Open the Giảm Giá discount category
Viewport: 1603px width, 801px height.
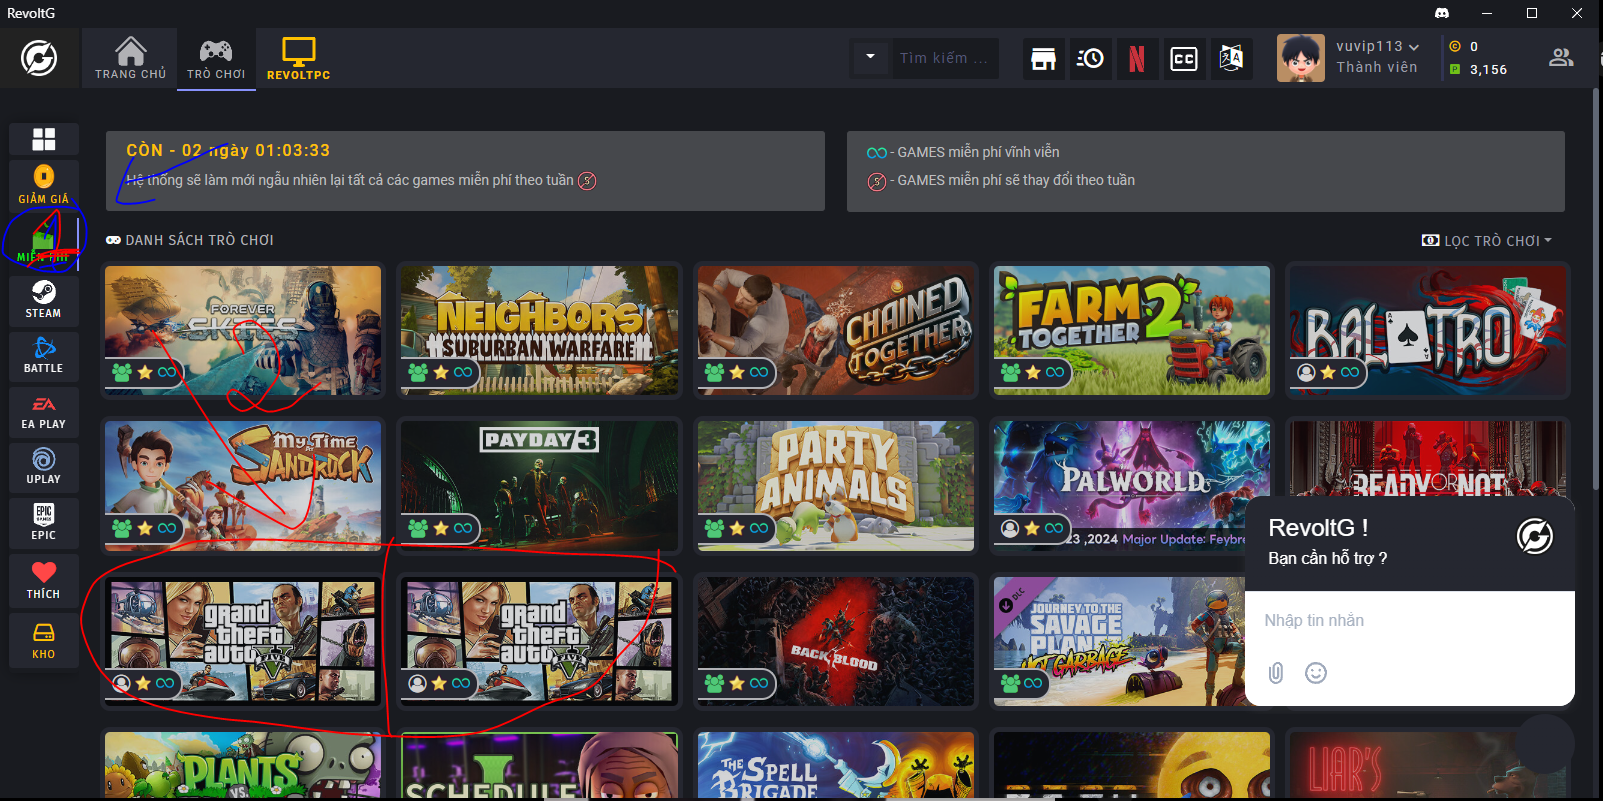pos(43,185)
